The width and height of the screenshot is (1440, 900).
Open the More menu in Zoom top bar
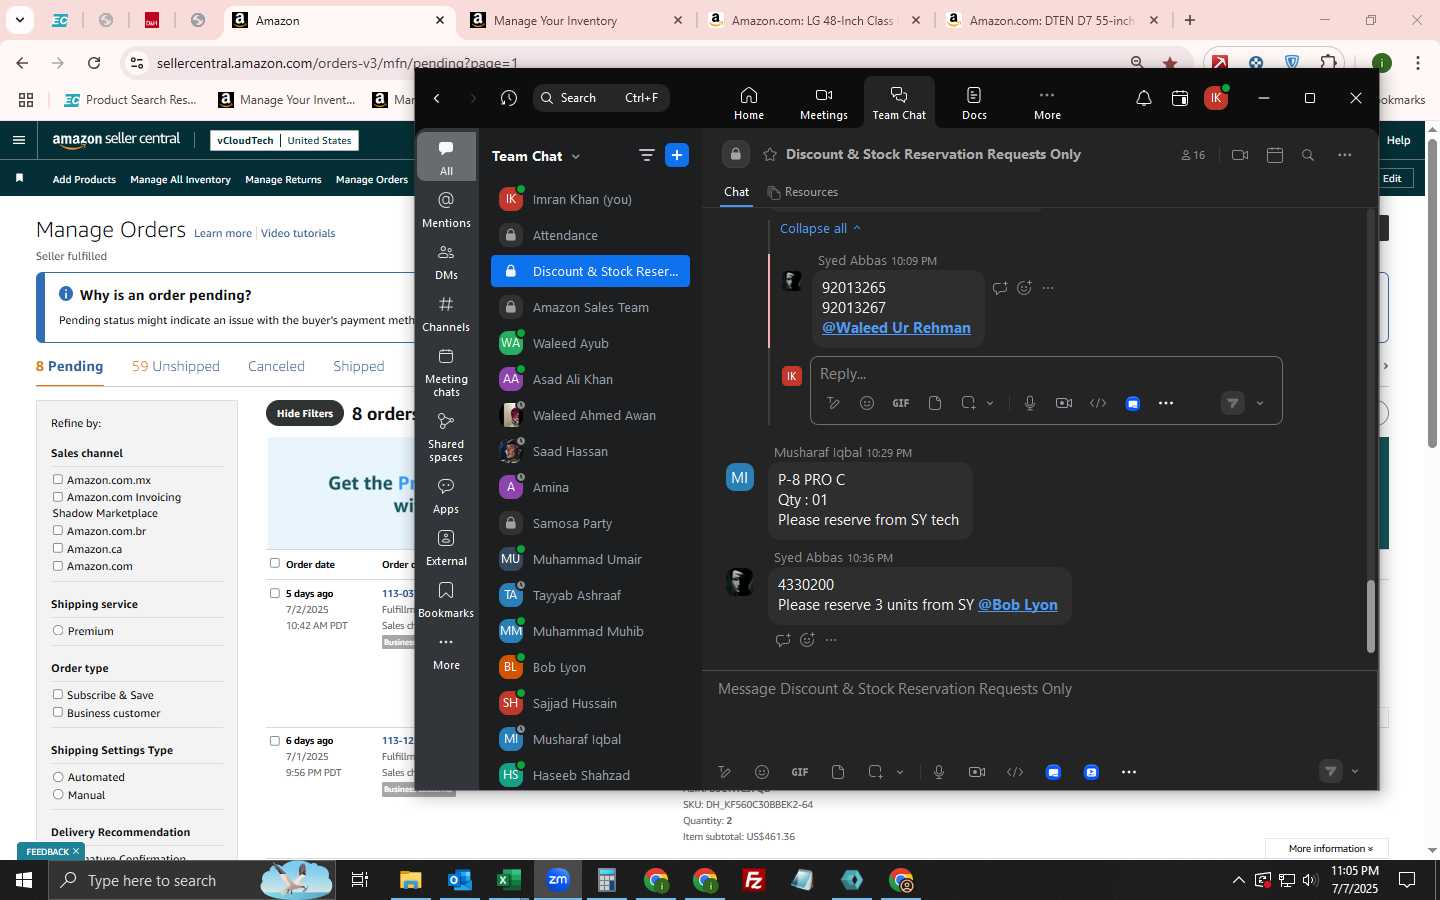[1047, 102]
